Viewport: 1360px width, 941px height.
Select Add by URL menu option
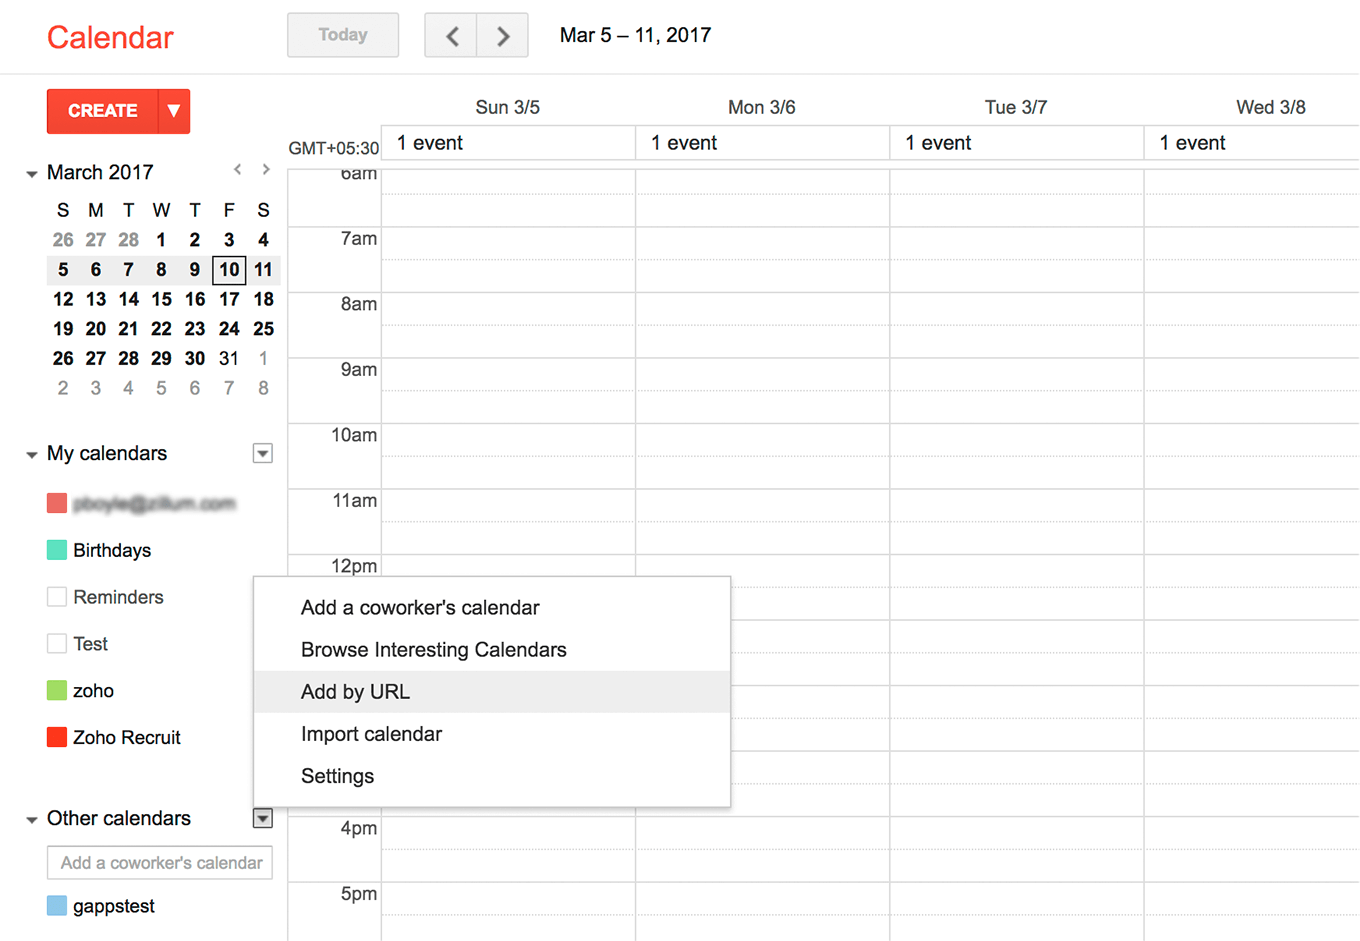point(355,692)
